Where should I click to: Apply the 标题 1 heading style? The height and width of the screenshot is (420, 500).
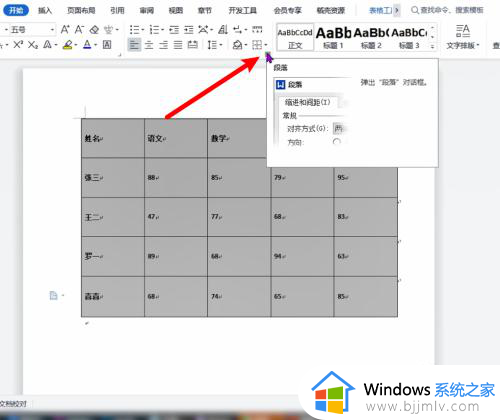(333, 37)
